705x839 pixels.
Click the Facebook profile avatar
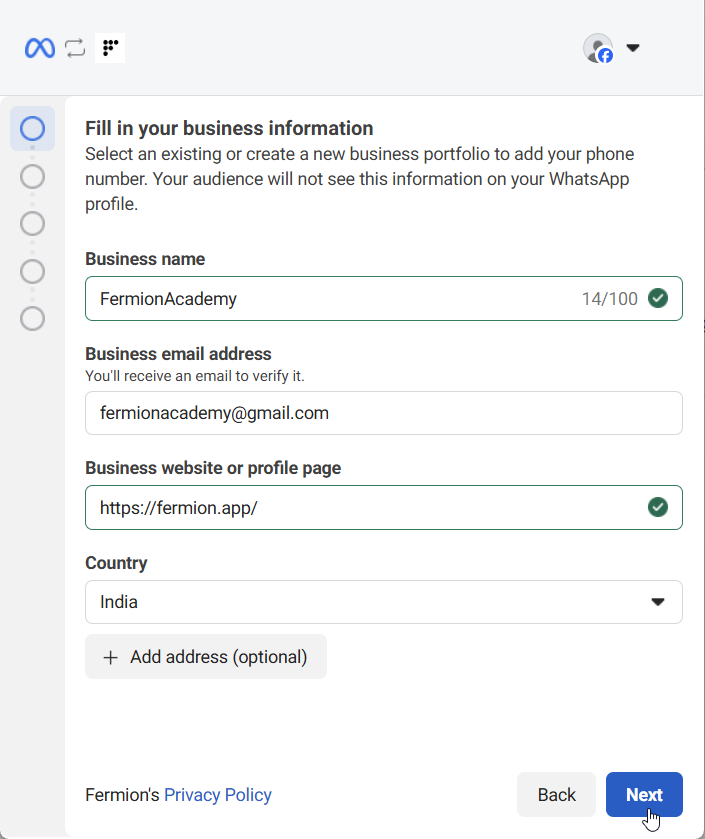(598, 48)
